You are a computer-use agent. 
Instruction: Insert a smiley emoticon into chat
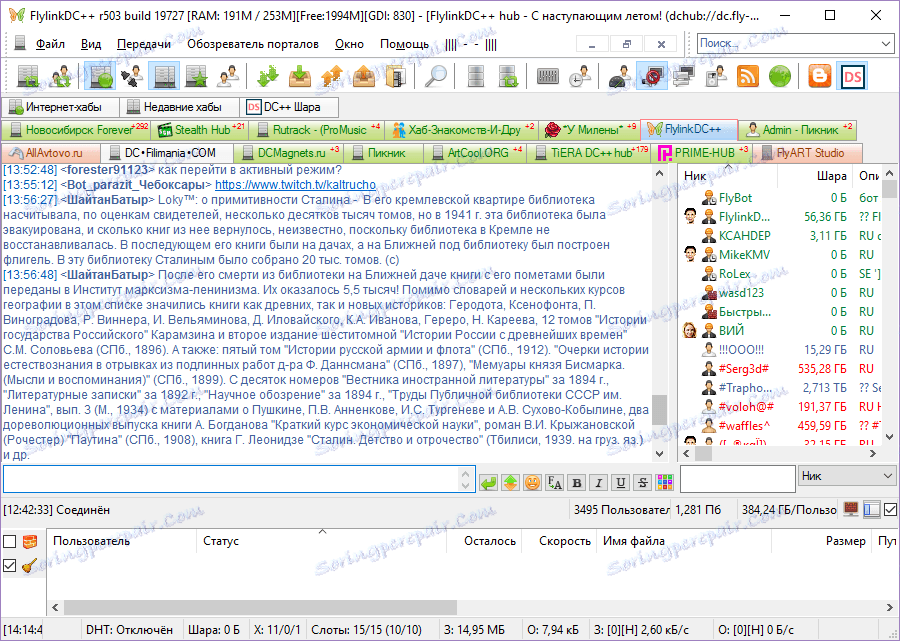tap(532, 479)
